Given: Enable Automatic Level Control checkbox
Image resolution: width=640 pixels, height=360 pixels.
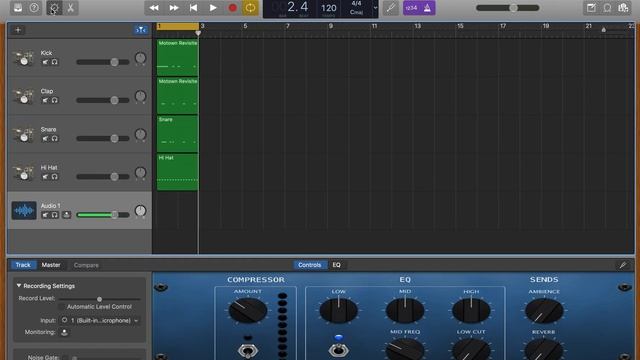Looking at the screenshot, I should pos(62,307).
